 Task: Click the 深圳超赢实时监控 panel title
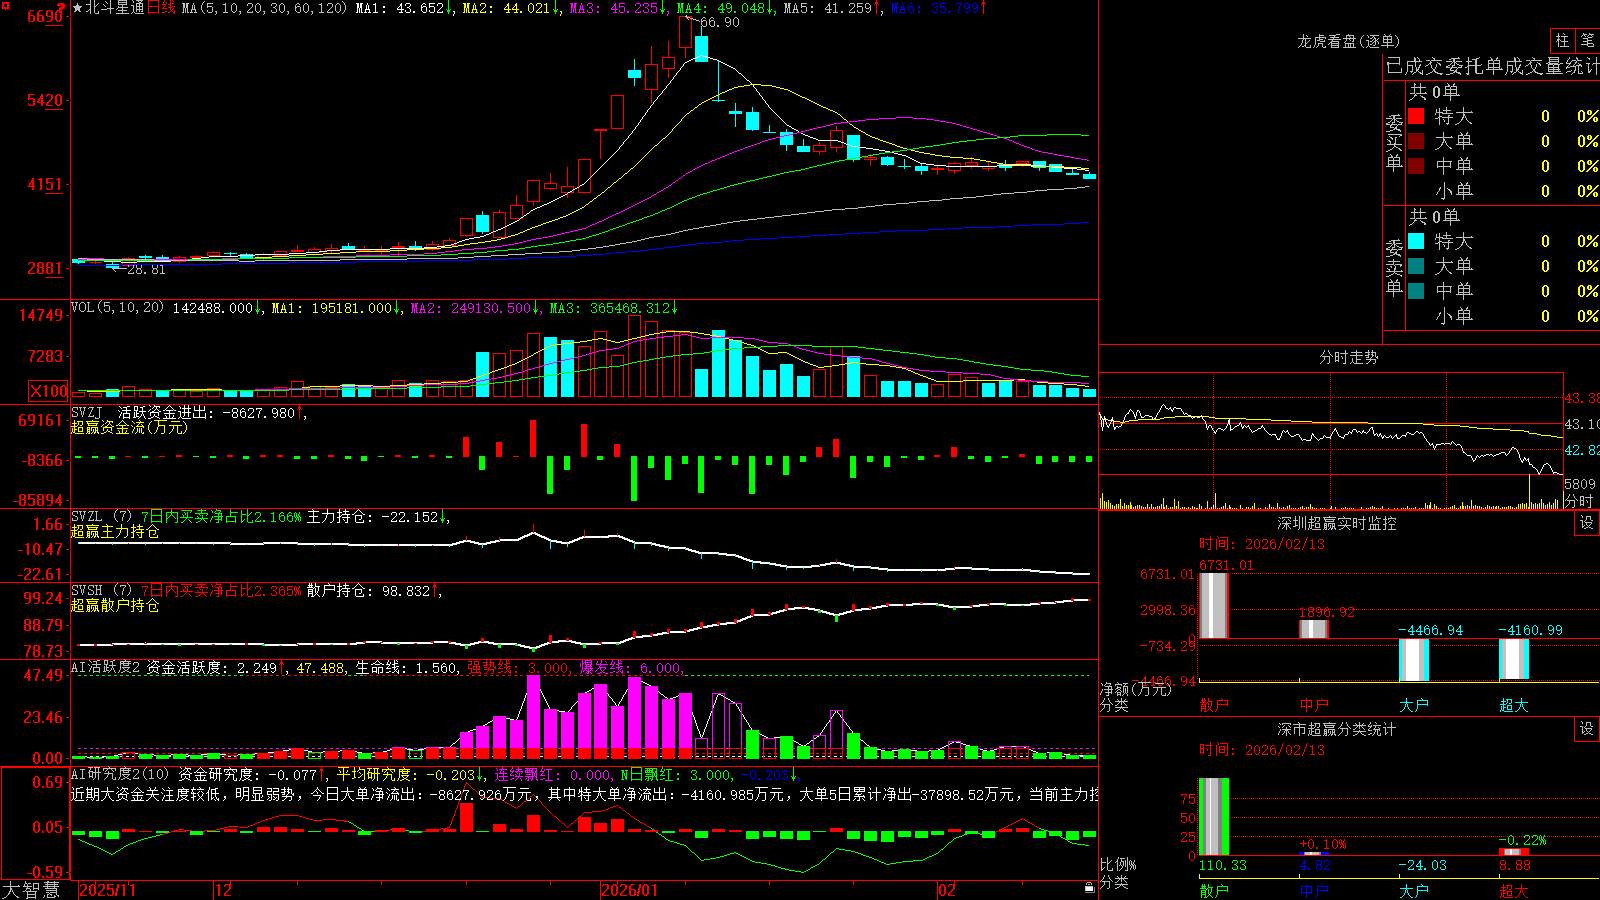1337,523
